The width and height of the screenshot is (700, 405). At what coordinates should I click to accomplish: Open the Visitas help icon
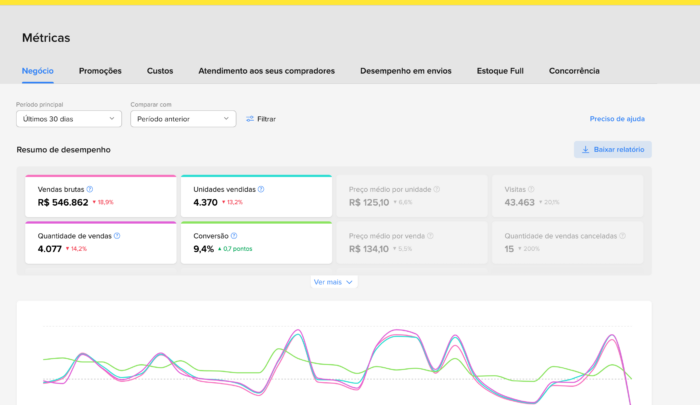click(x=531, y=189)
